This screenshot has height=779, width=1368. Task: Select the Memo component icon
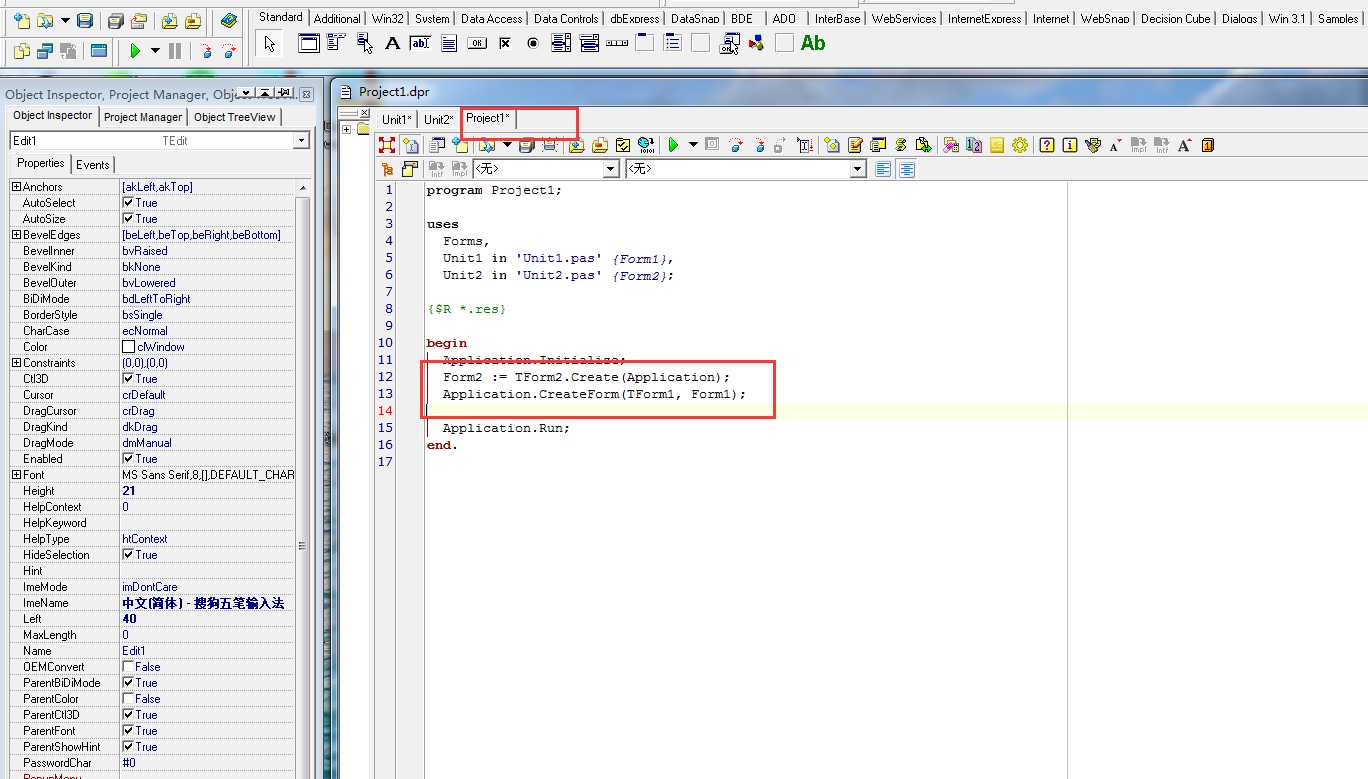[449, 43]
